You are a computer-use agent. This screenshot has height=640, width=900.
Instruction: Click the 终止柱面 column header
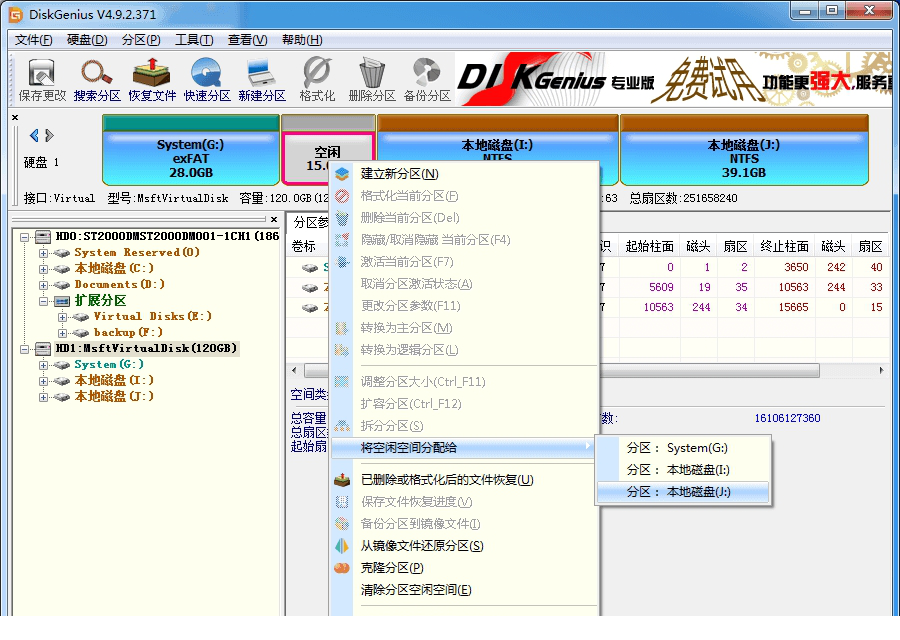click(x=784, y=247)
